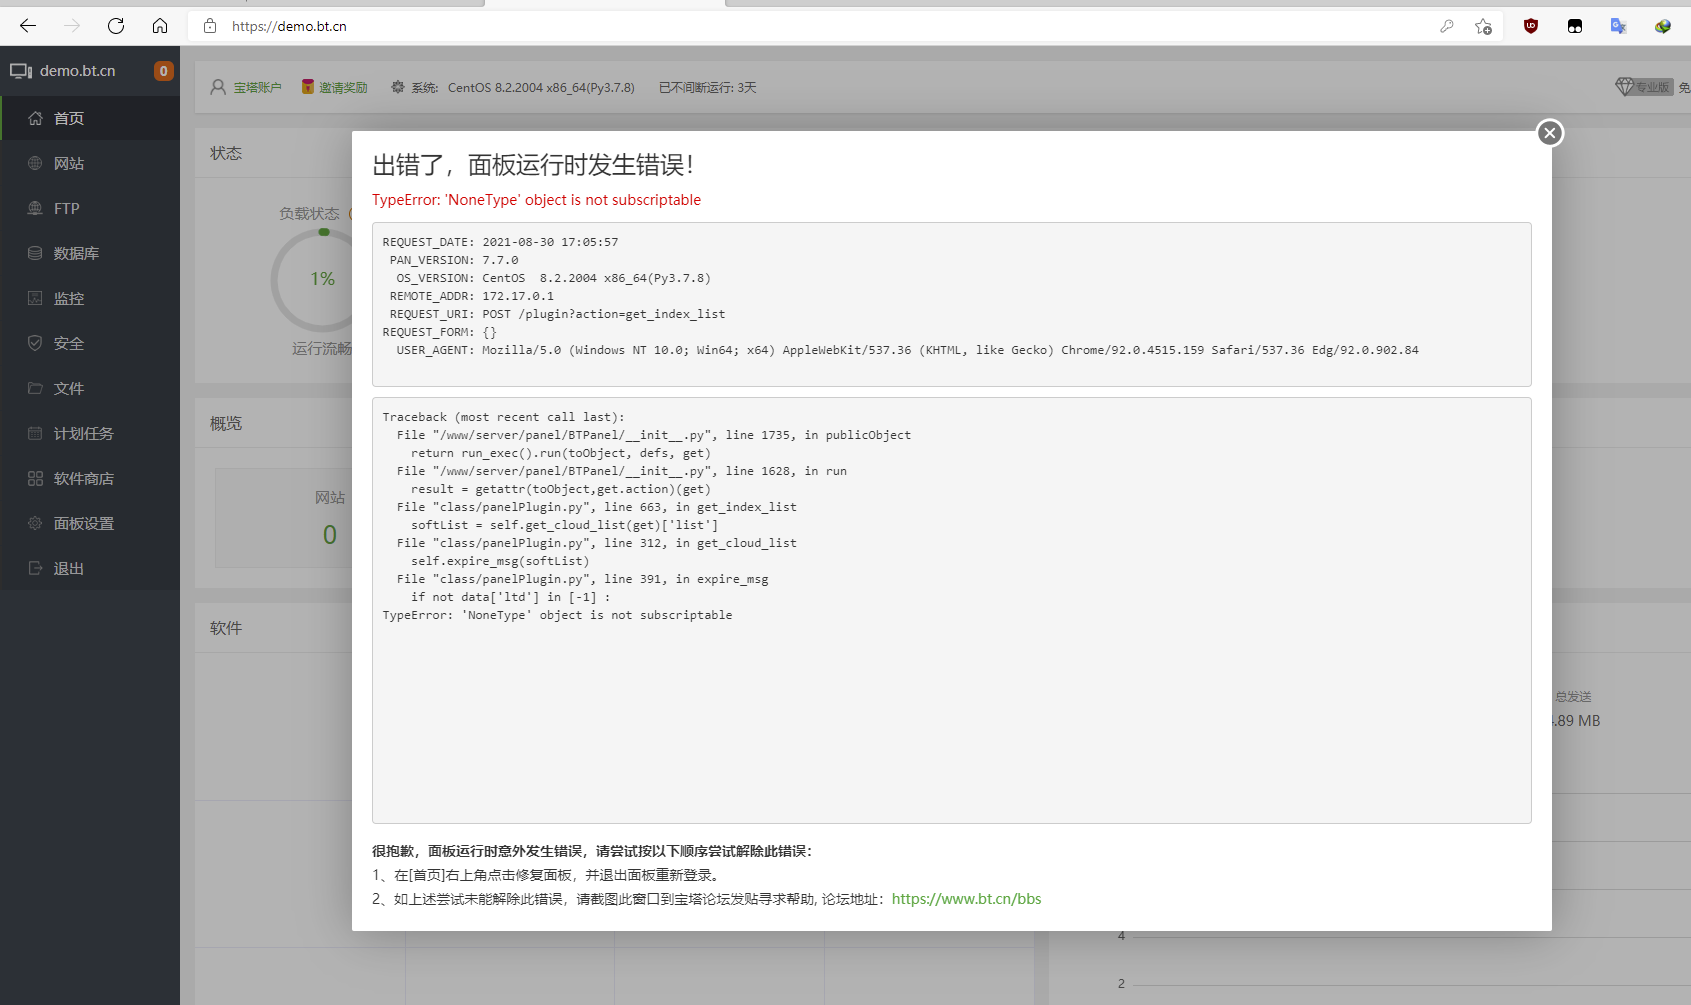The image size is (1691, 1005).
Task: Open 计划任务 cron tasks in sidebar
Action: (x=90, y=433)
